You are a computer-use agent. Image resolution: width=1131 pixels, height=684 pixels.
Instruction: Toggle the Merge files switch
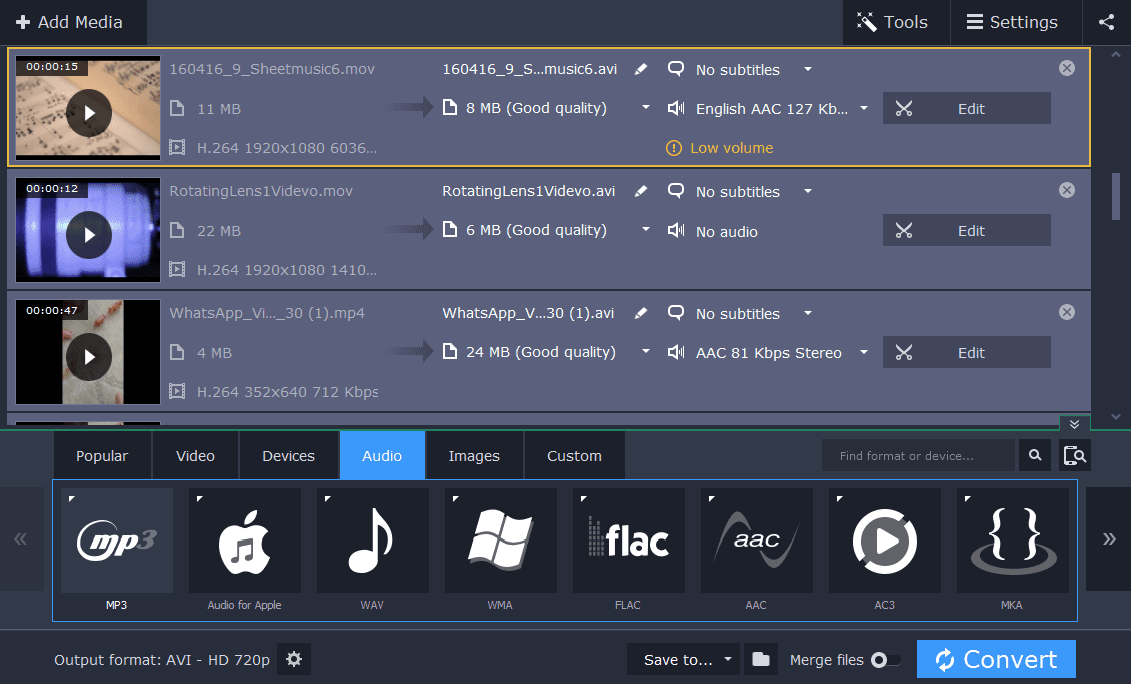tap(884, 660)
